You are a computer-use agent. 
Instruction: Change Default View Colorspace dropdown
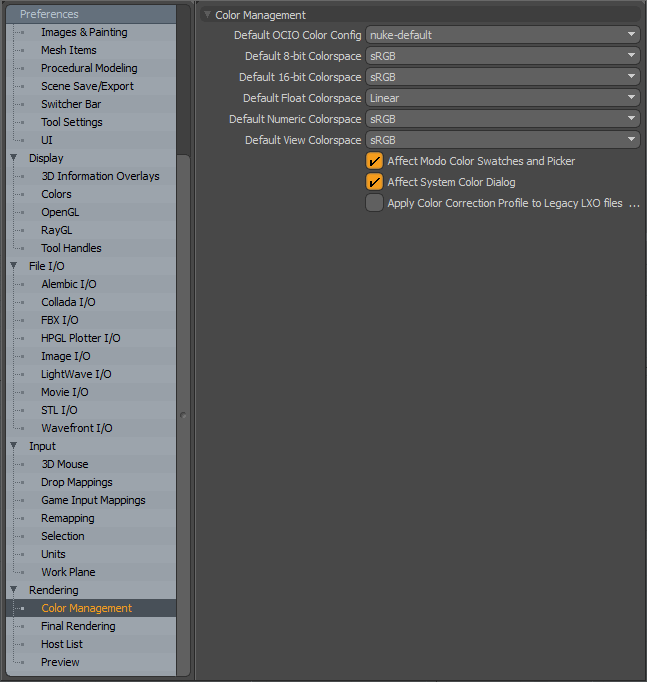(x=502, y=140)
